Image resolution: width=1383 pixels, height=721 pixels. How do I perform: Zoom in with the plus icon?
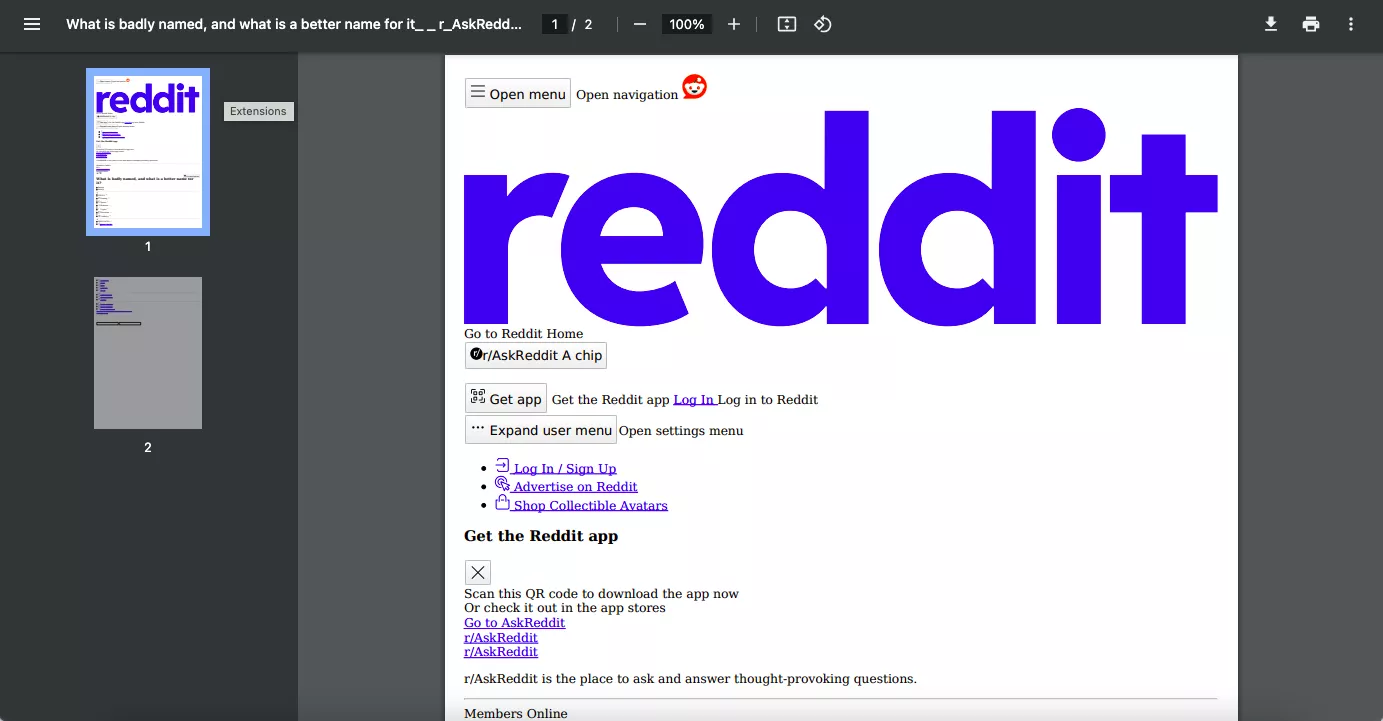(x=734, y=24)
